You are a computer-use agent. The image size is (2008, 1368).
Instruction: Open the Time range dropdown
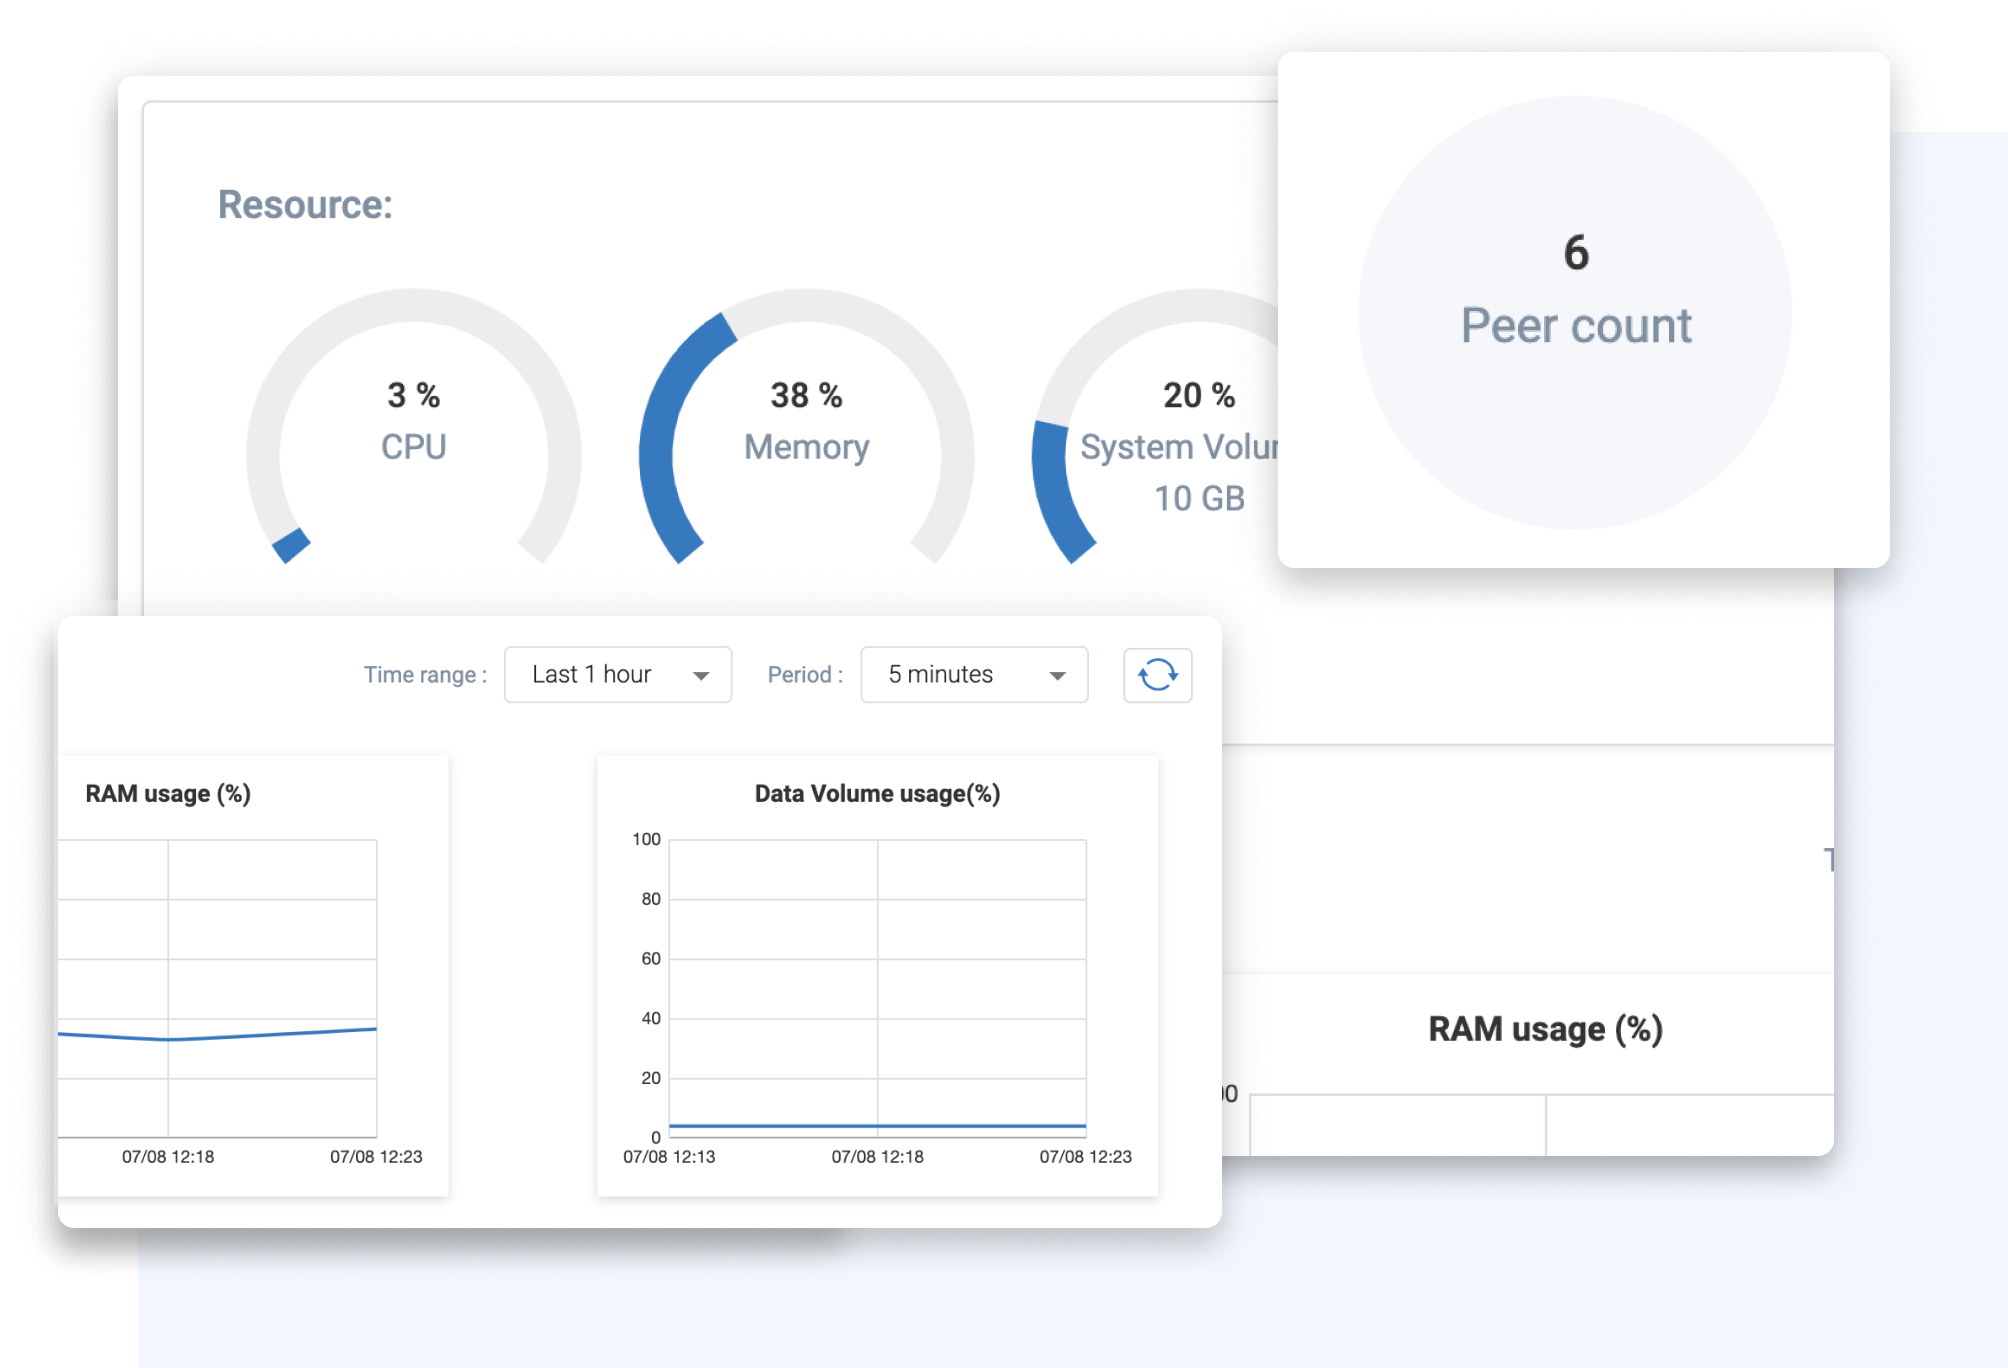pos(617,675)
